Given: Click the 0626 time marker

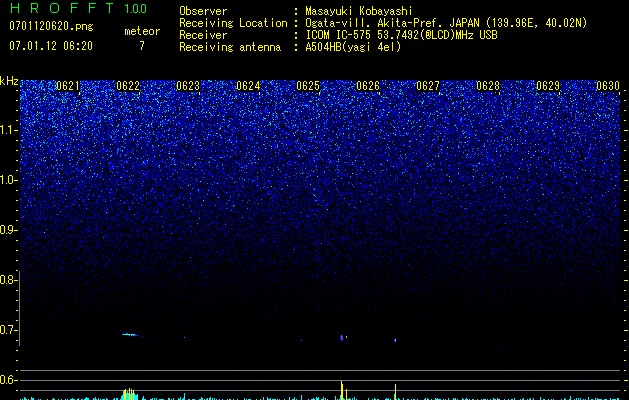Looking at the screenshot, I should (368, 86).
